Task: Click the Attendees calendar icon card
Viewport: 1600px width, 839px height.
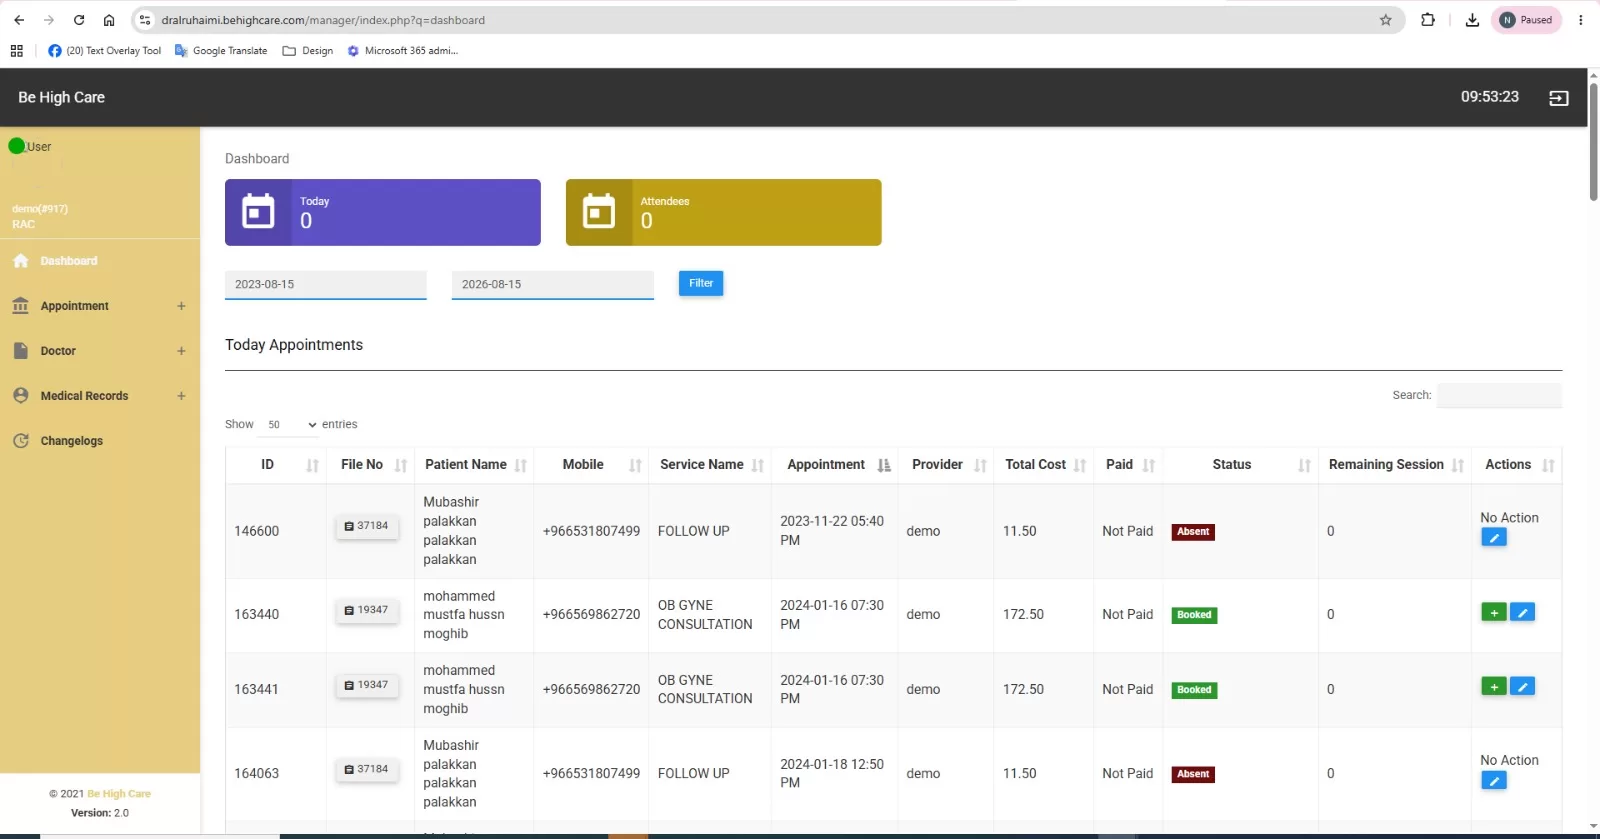Action: pos(599,211)
